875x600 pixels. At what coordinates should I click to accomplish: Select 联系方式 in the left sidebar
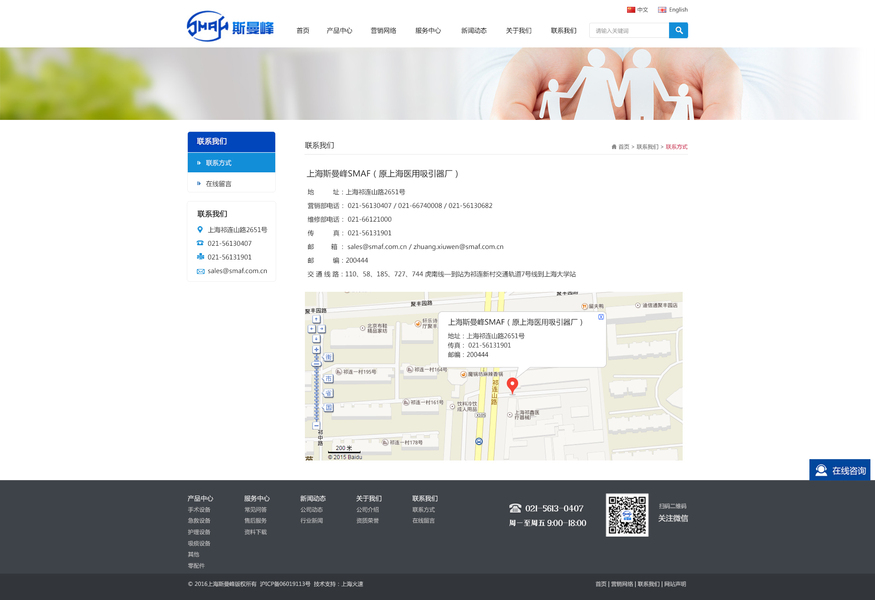[x=231, y=162]
